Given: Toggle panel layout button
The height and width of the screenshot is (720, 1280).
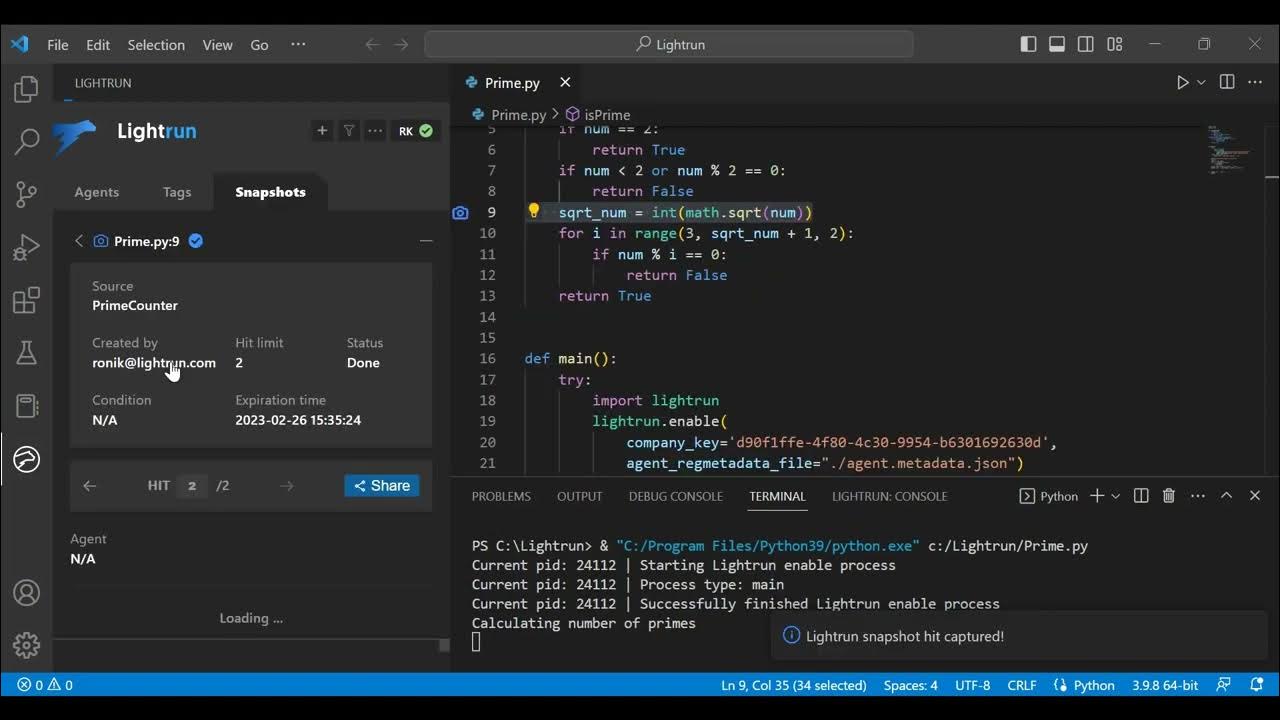Looking at the screenshot, I should pos(1057,44).
